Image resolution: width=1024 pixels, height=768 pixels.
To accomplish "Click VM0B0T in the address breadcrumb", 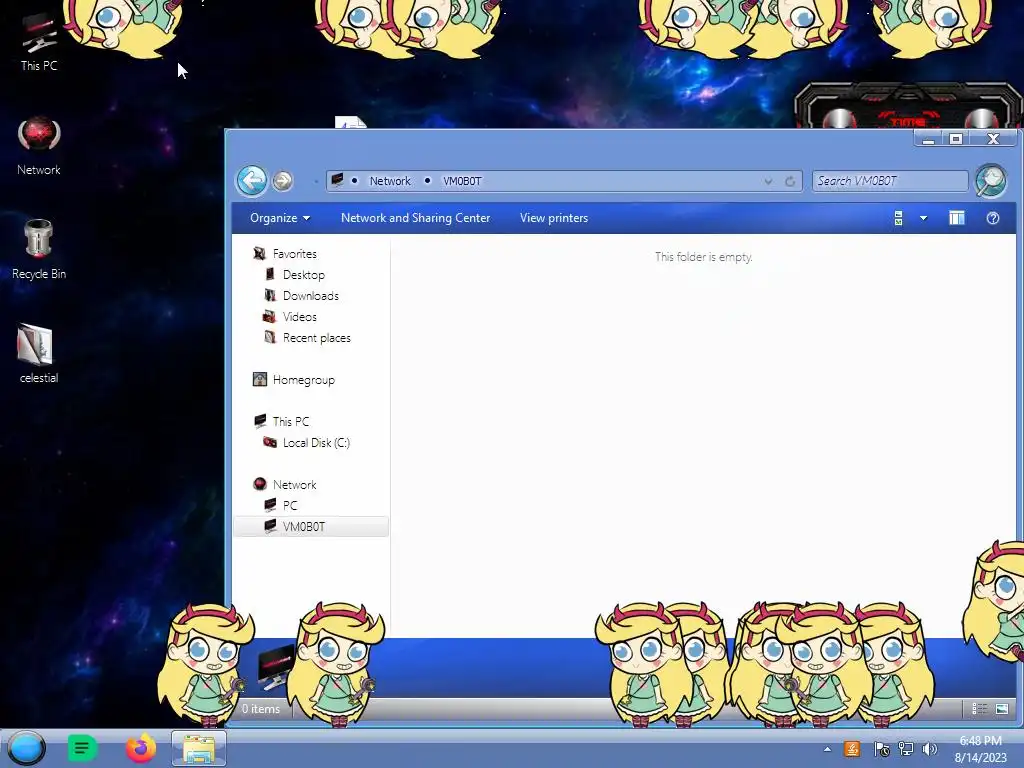I will (x=462, y=181).
